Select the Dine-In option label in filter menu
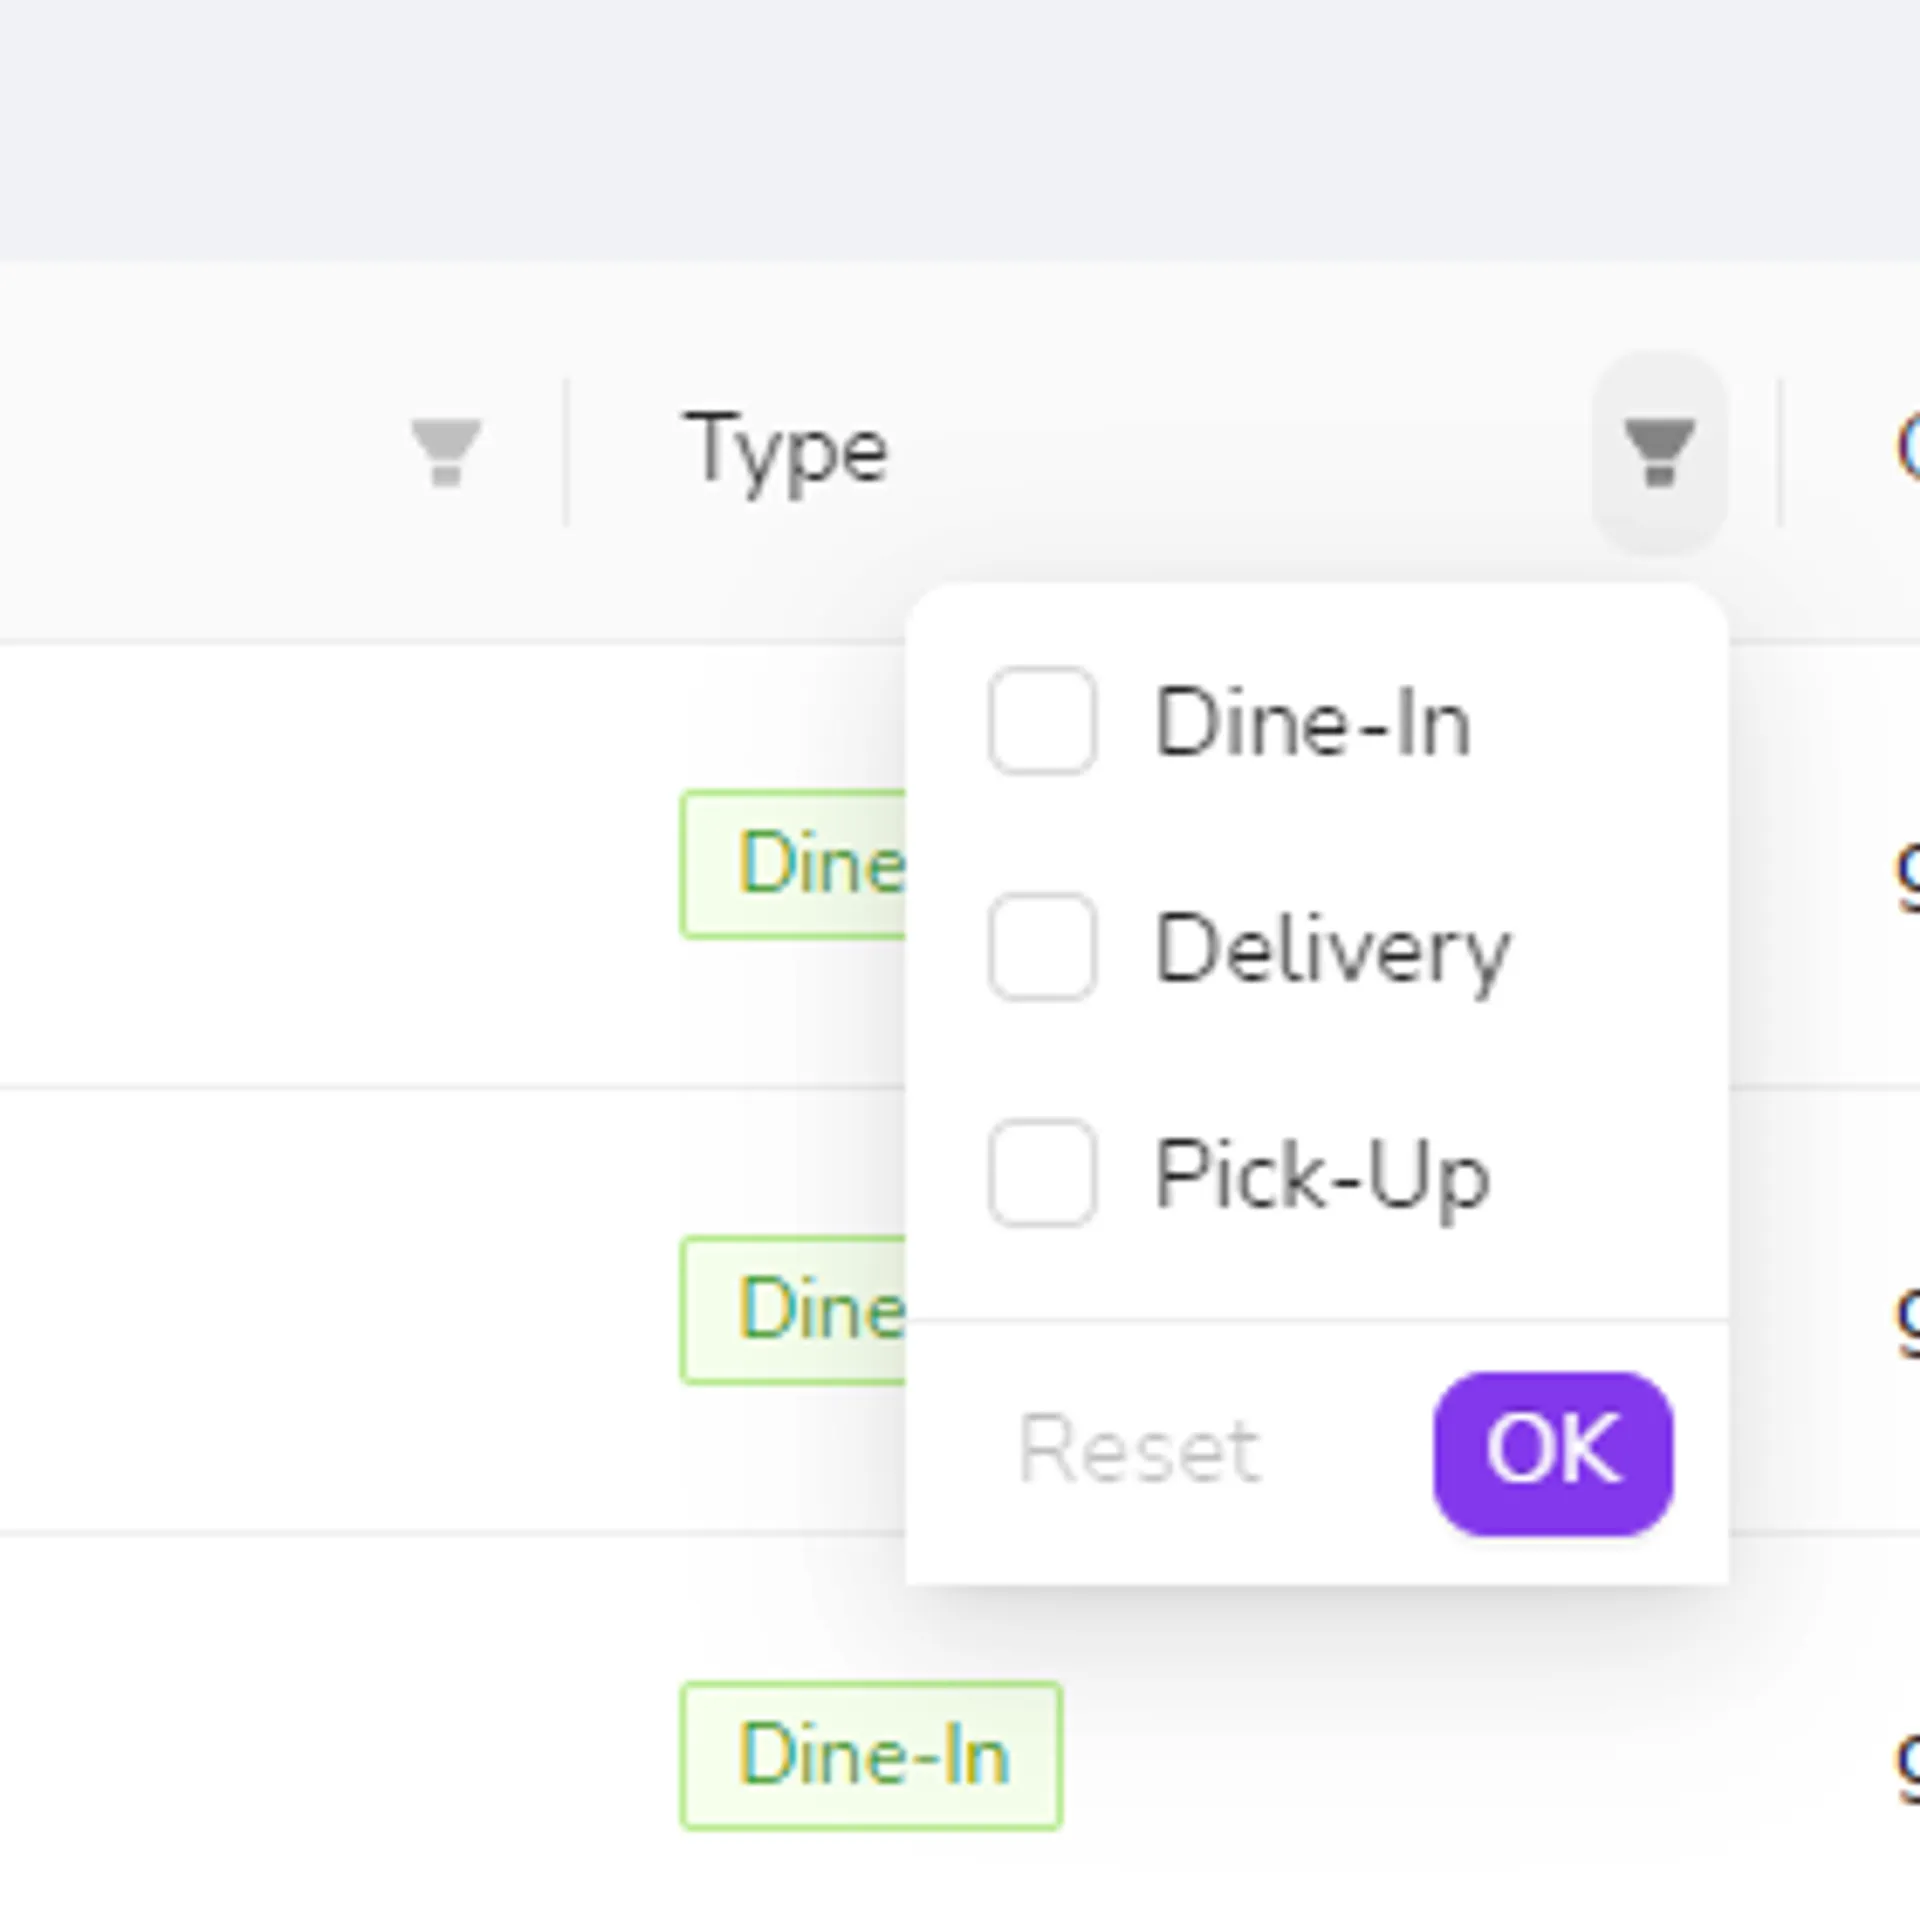The image size is (1920, 1927). 1312,722
